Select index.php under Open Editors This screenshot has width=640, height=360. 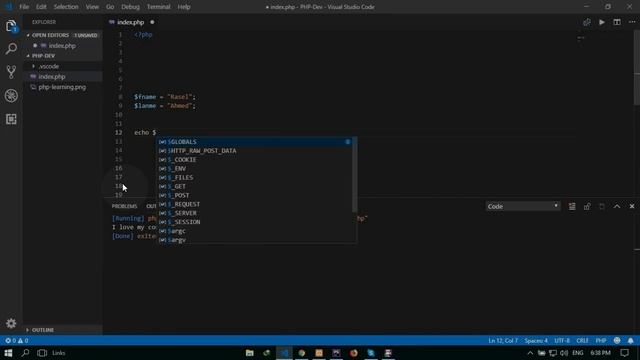click(62, 46)
